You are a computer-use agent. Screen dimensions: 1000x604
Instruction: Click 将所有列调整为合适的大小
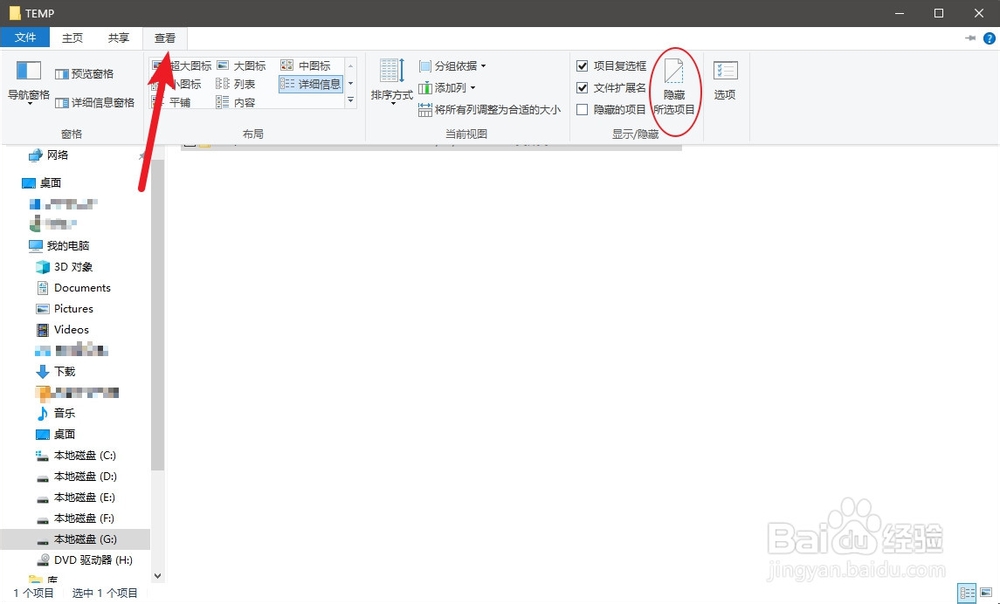pos(489,111)
